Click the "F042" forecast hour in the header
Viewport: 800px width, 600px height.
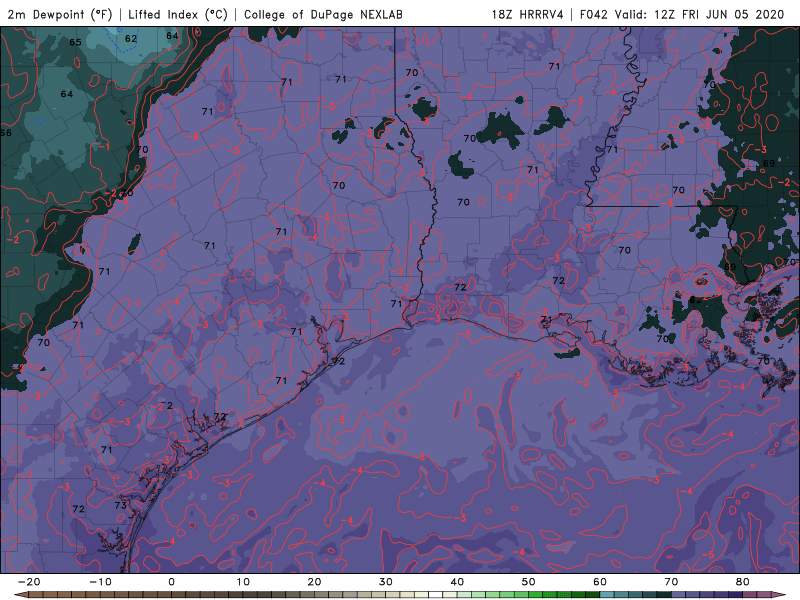coord(594,14)
